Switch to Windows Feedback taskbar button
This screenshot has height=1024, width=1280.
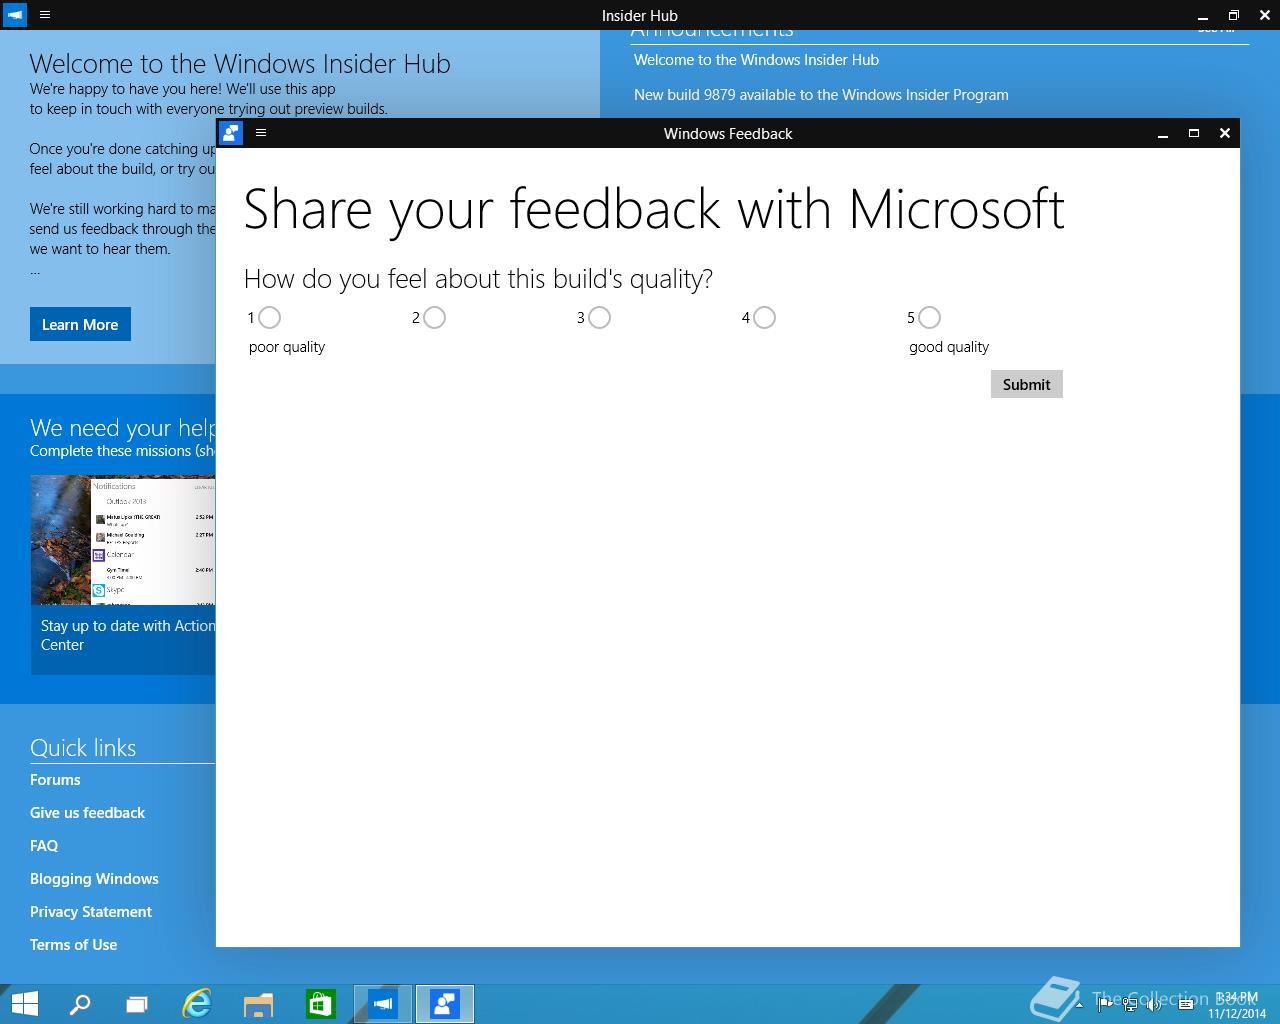click(x=444, y=1004)
